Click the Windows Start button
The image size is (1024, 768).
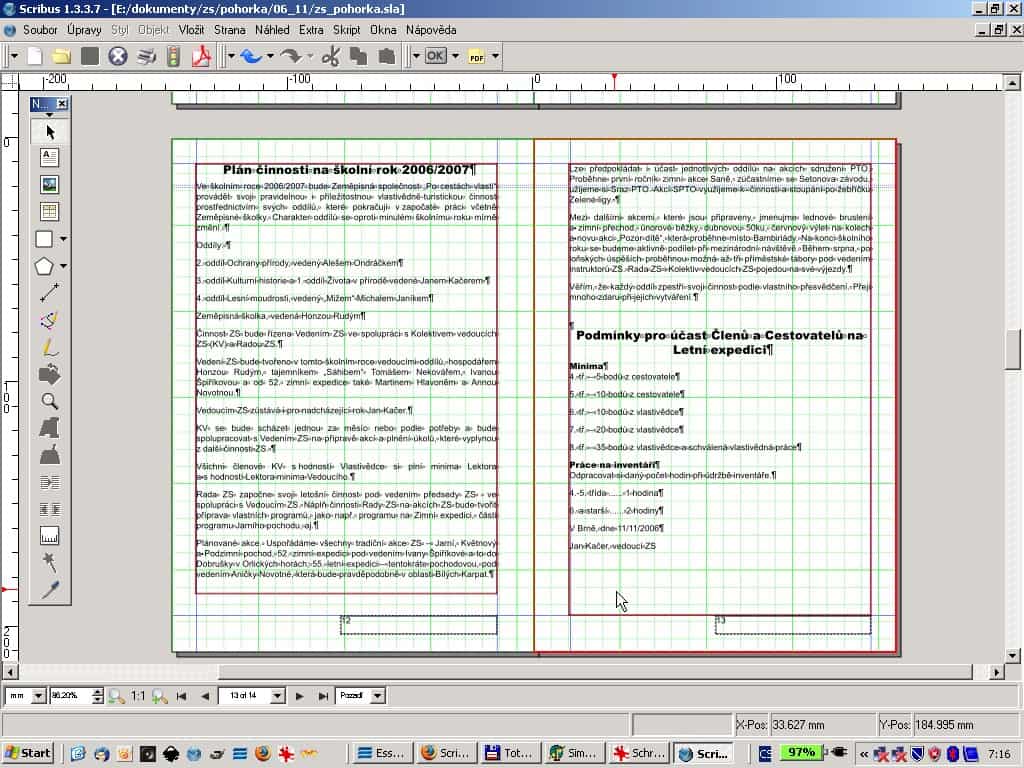coord(28,753)
